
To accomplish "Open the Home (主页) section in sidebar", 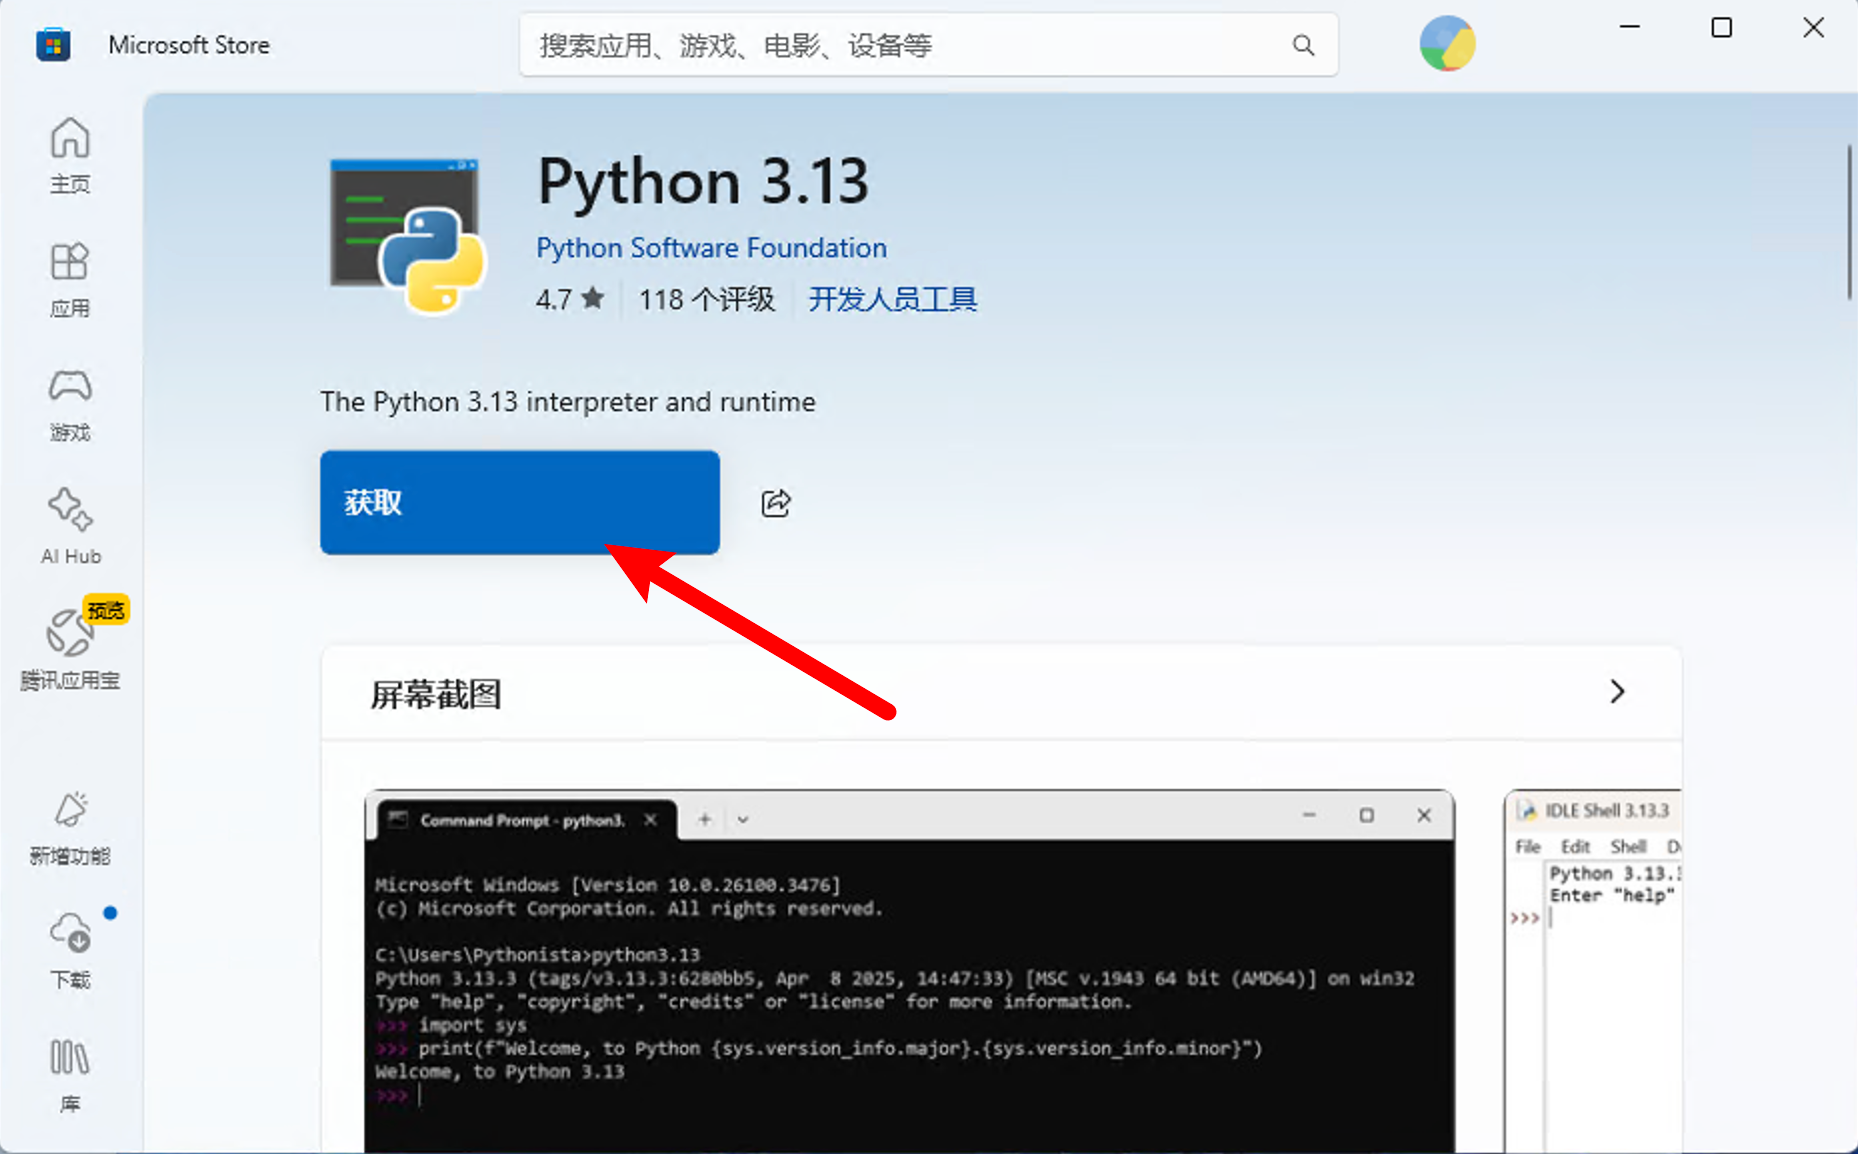I will (70, 155).
